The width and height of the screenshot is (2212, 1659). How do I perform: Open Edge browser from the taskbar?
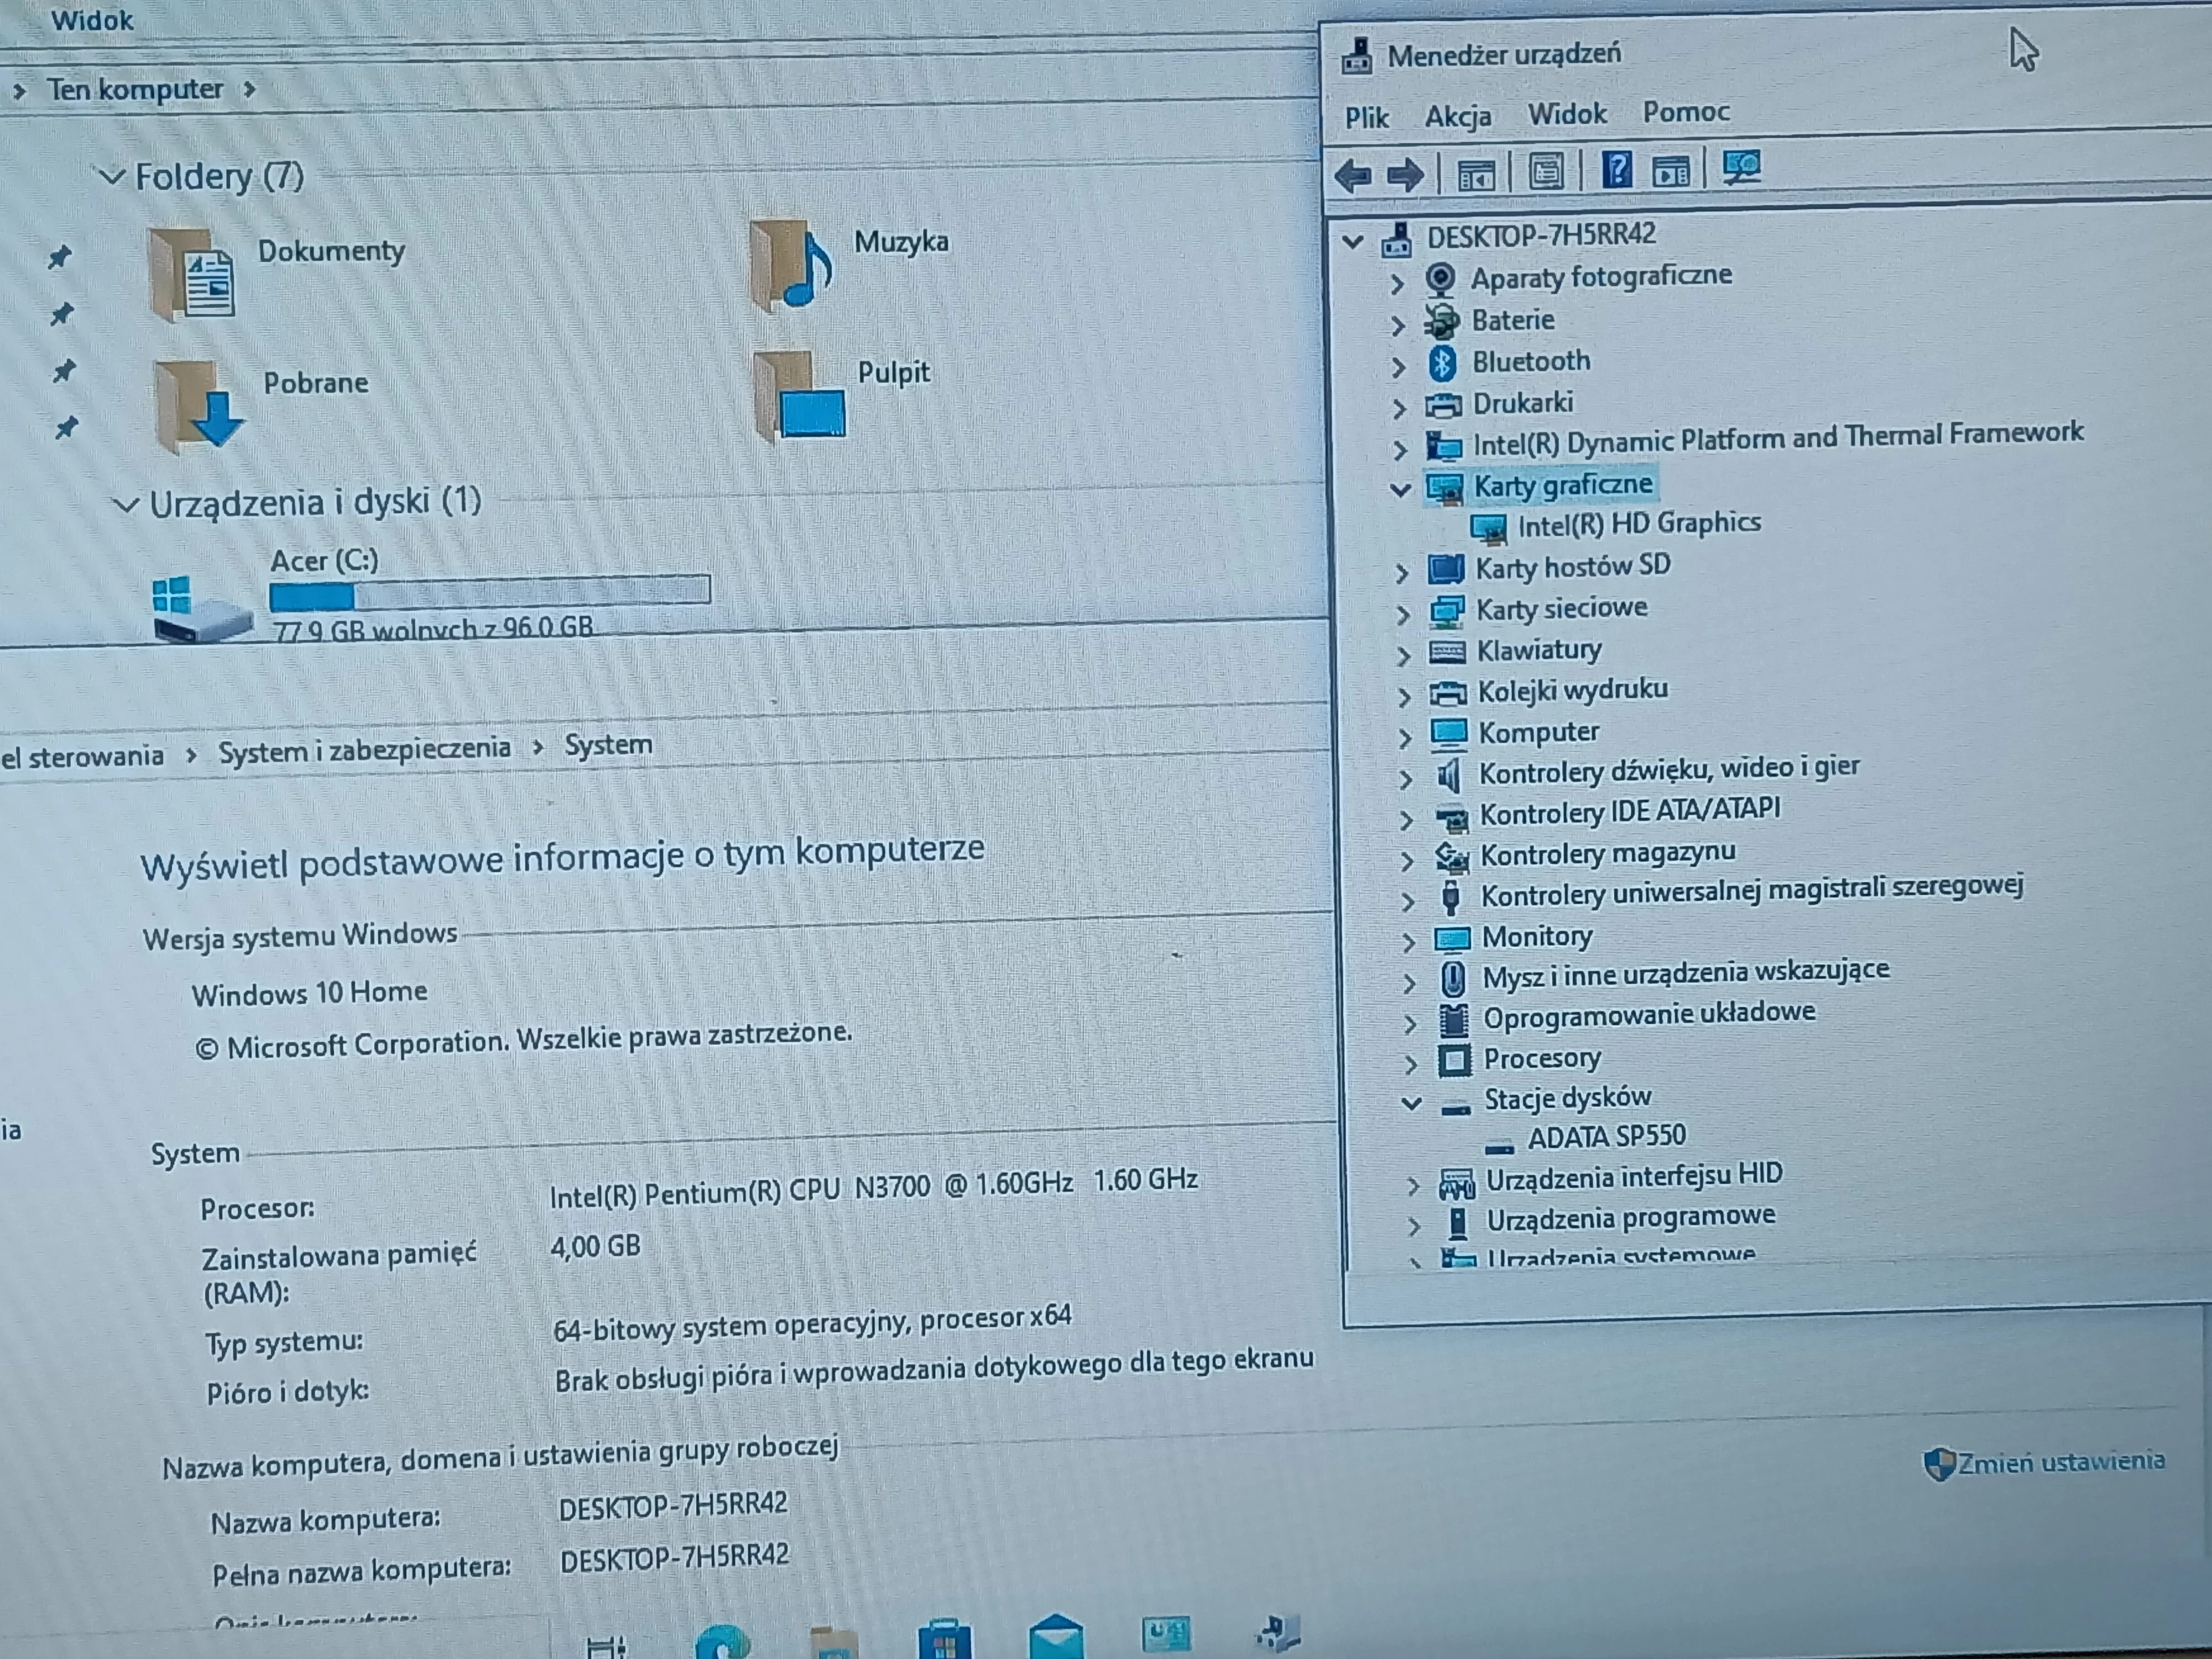(722, 1642)
